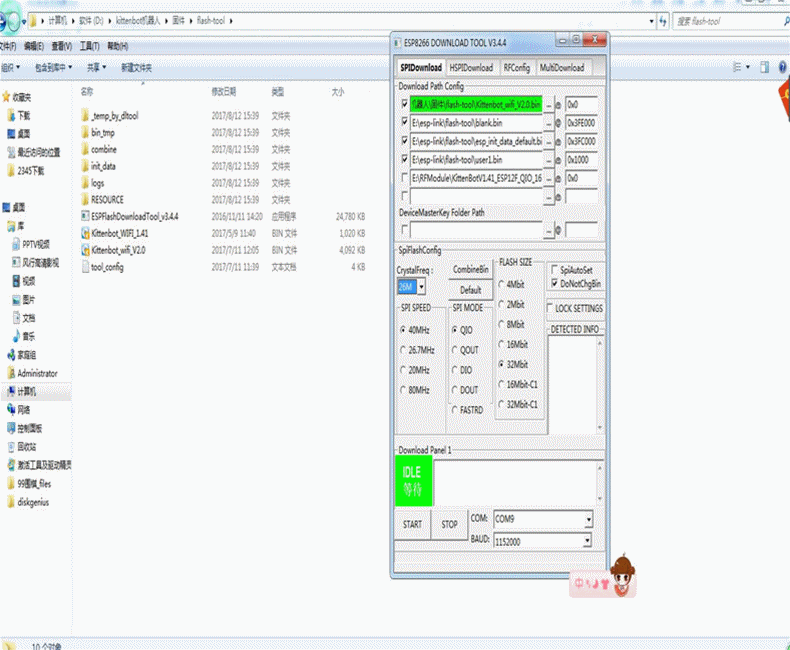790x650 pixels.
Task: Open the BAUD rate dropdown
Action: click(x=588, y=540)
